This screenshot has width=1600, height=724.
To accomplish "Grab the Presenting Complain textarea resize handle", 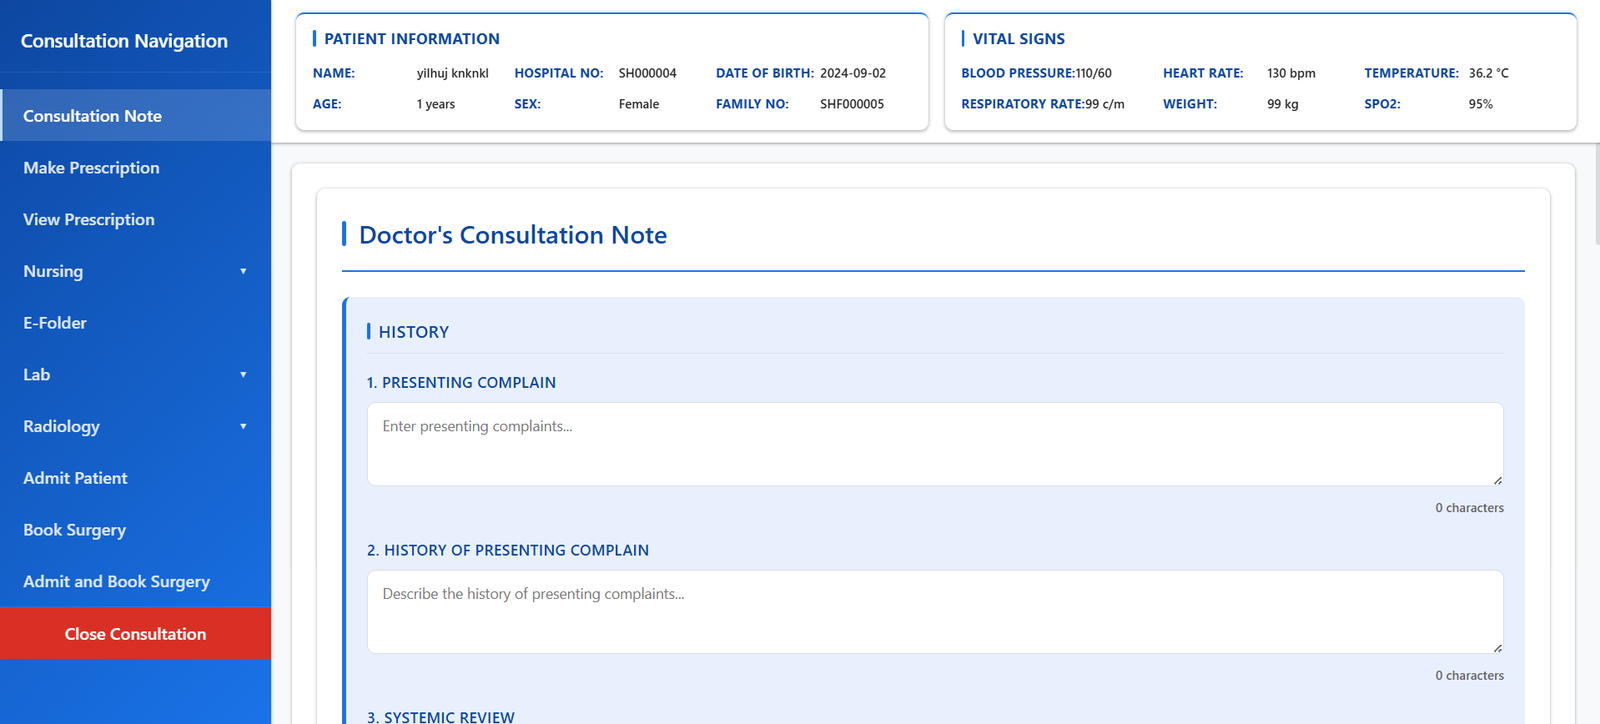I will coord(1497,480).
